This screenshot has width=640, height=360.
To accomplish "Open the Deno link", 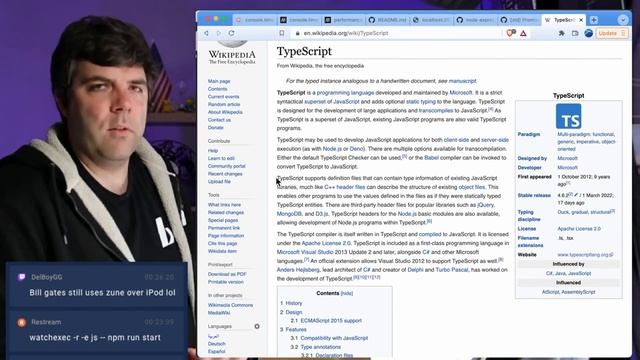I will coord(356,149).
